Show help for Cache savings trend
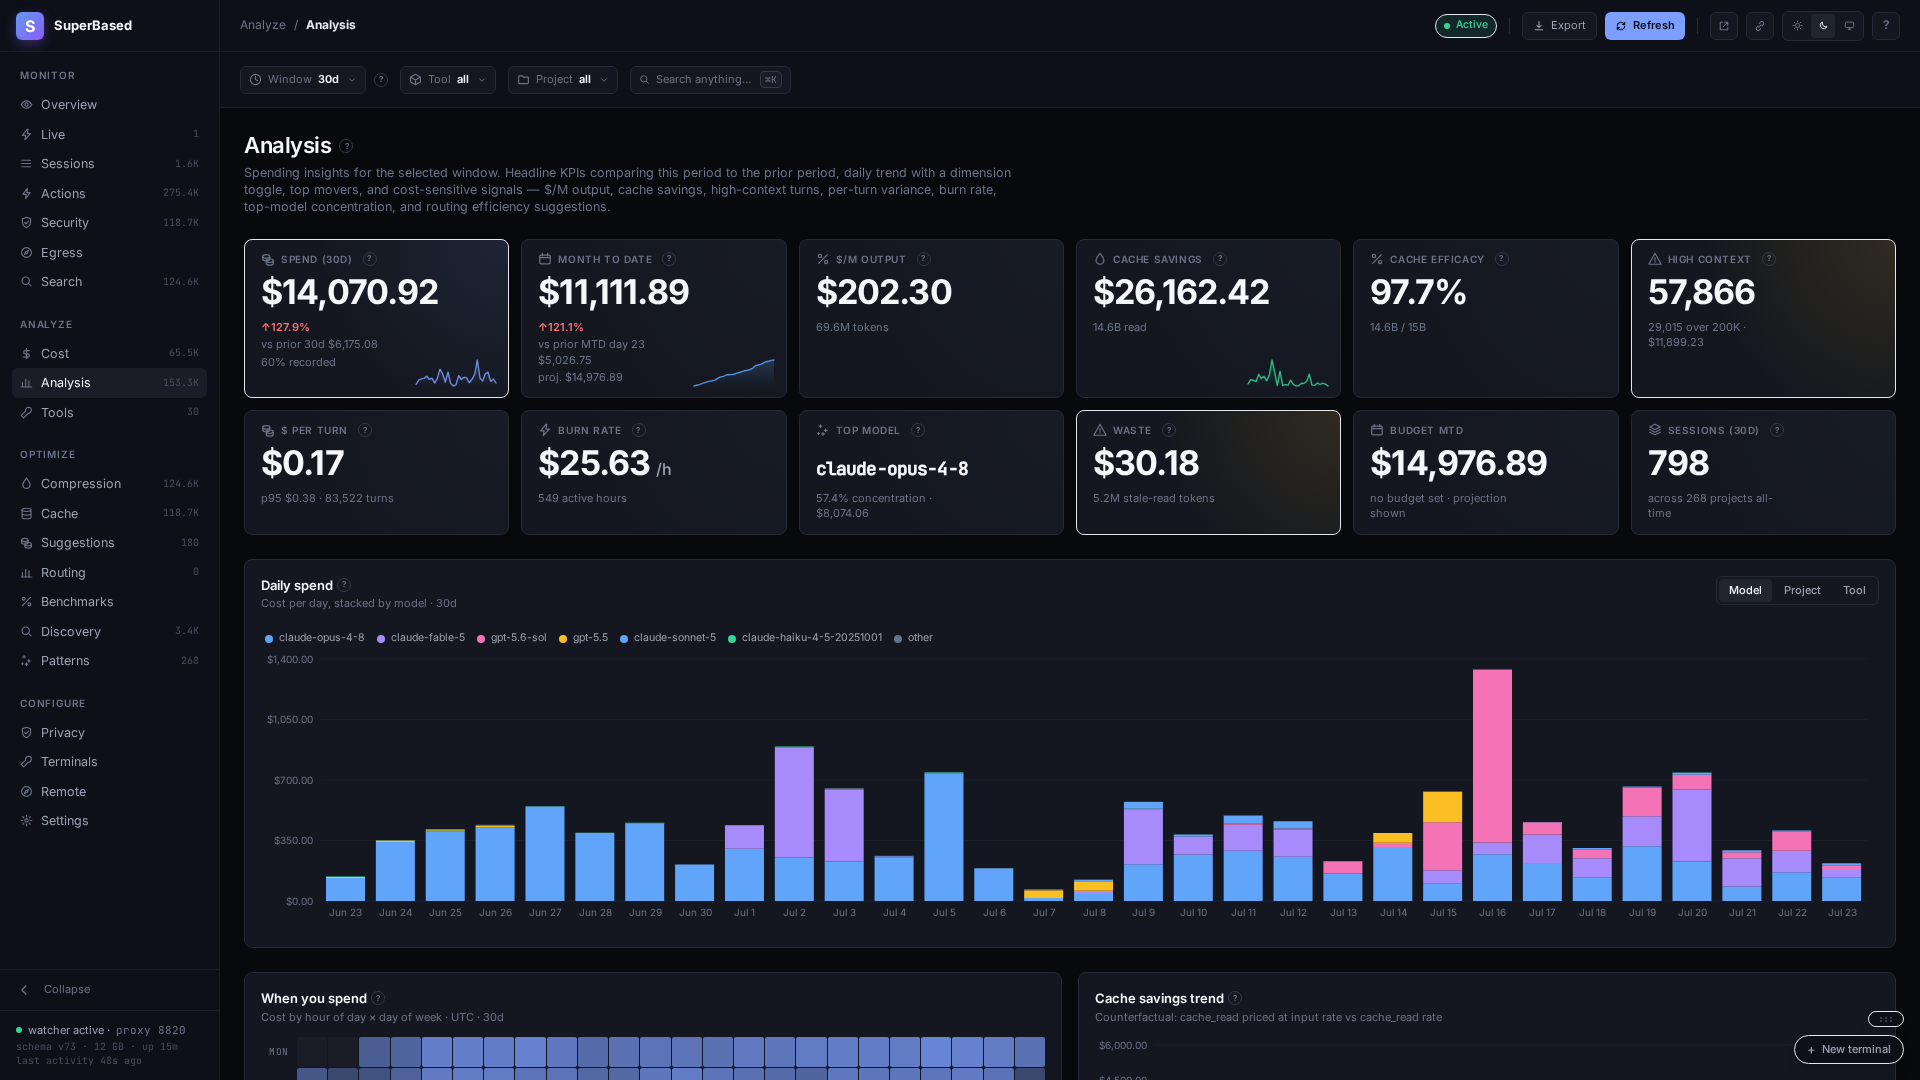The width and height of the screenshot is (1920, 1080). (1235, 998)
